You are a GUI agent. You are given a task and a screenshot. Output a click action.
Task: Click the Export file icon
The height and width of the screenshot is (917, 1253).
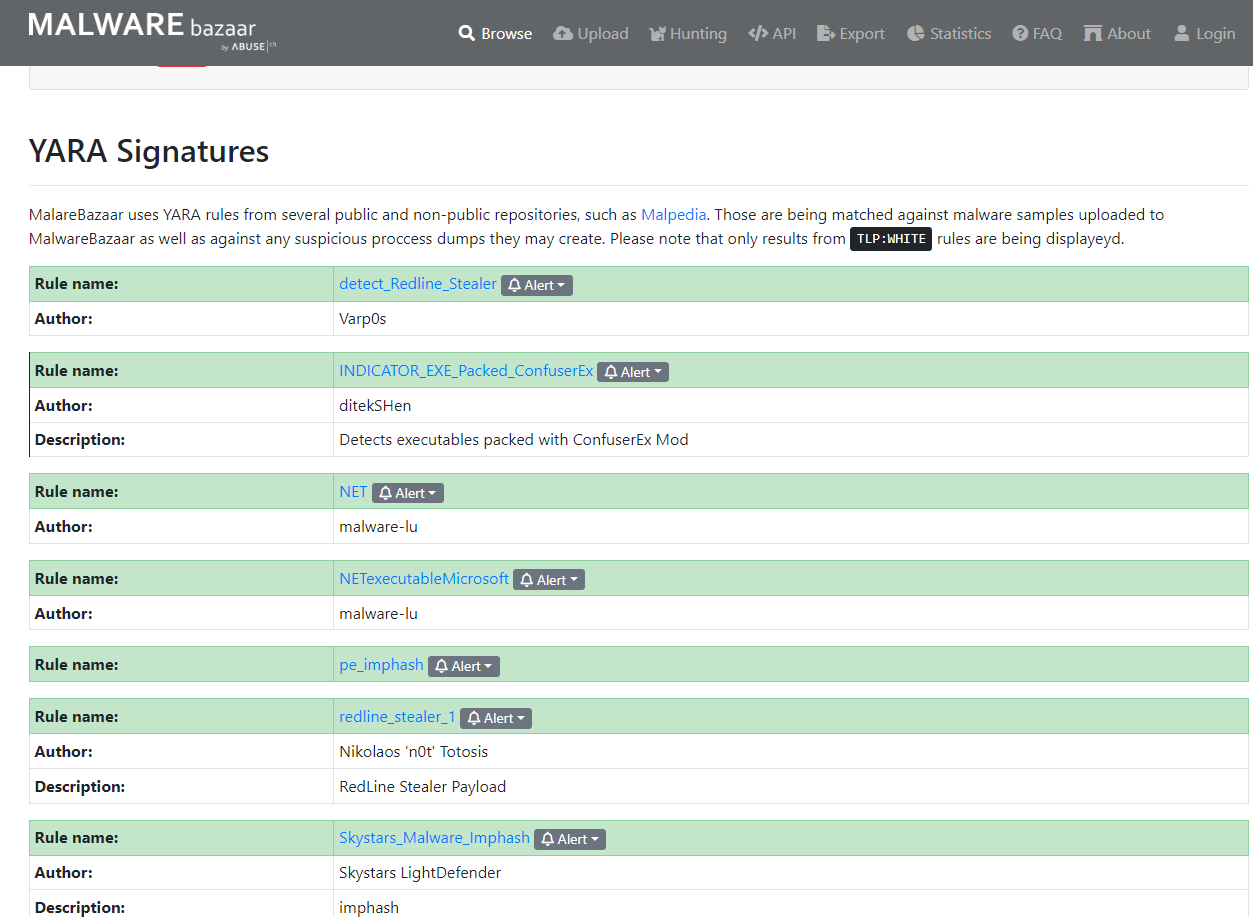tap(825, 34)
